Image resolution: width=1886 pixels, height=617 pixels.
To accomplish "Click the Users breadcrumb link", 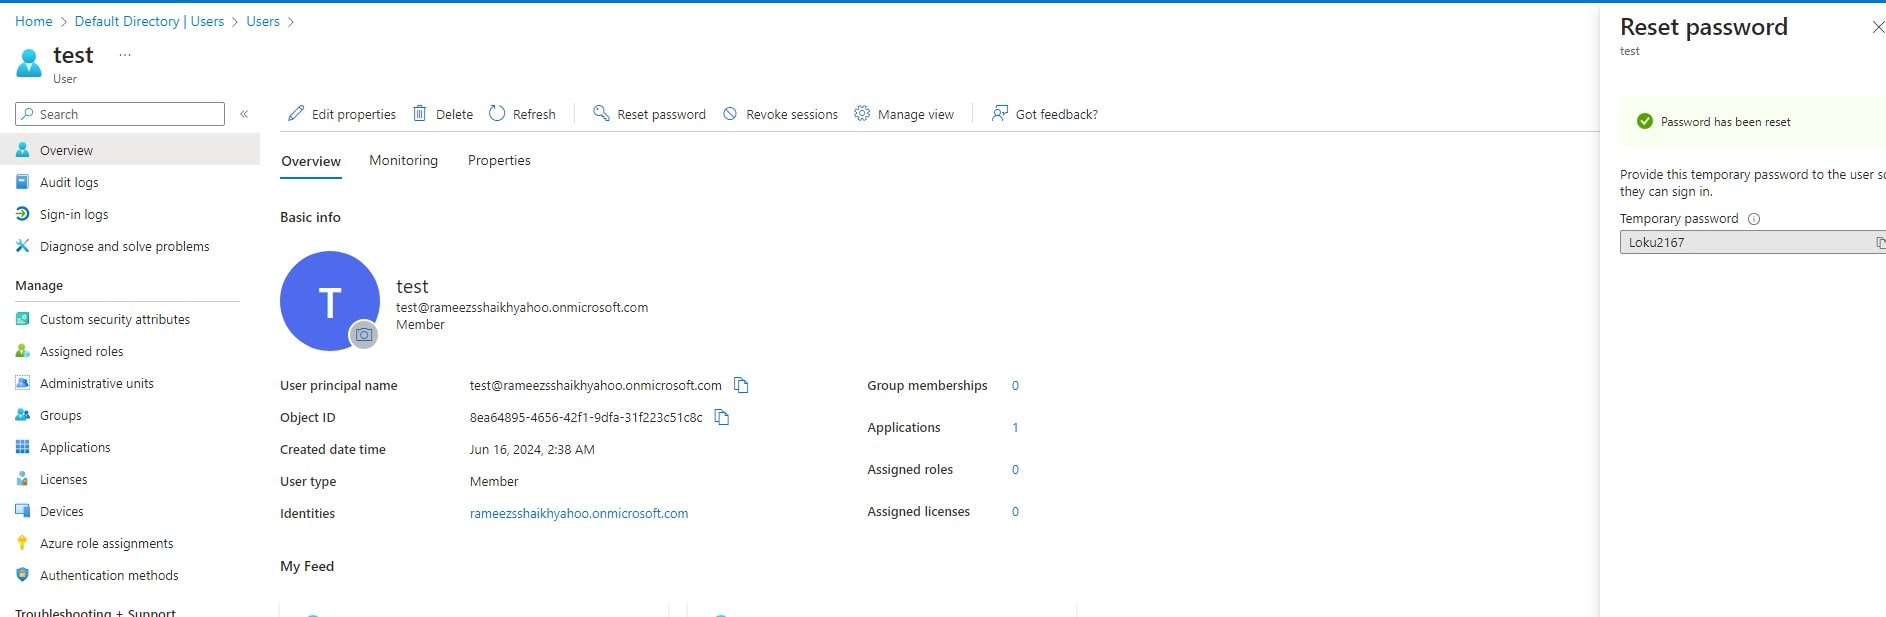I will point(263,21).
